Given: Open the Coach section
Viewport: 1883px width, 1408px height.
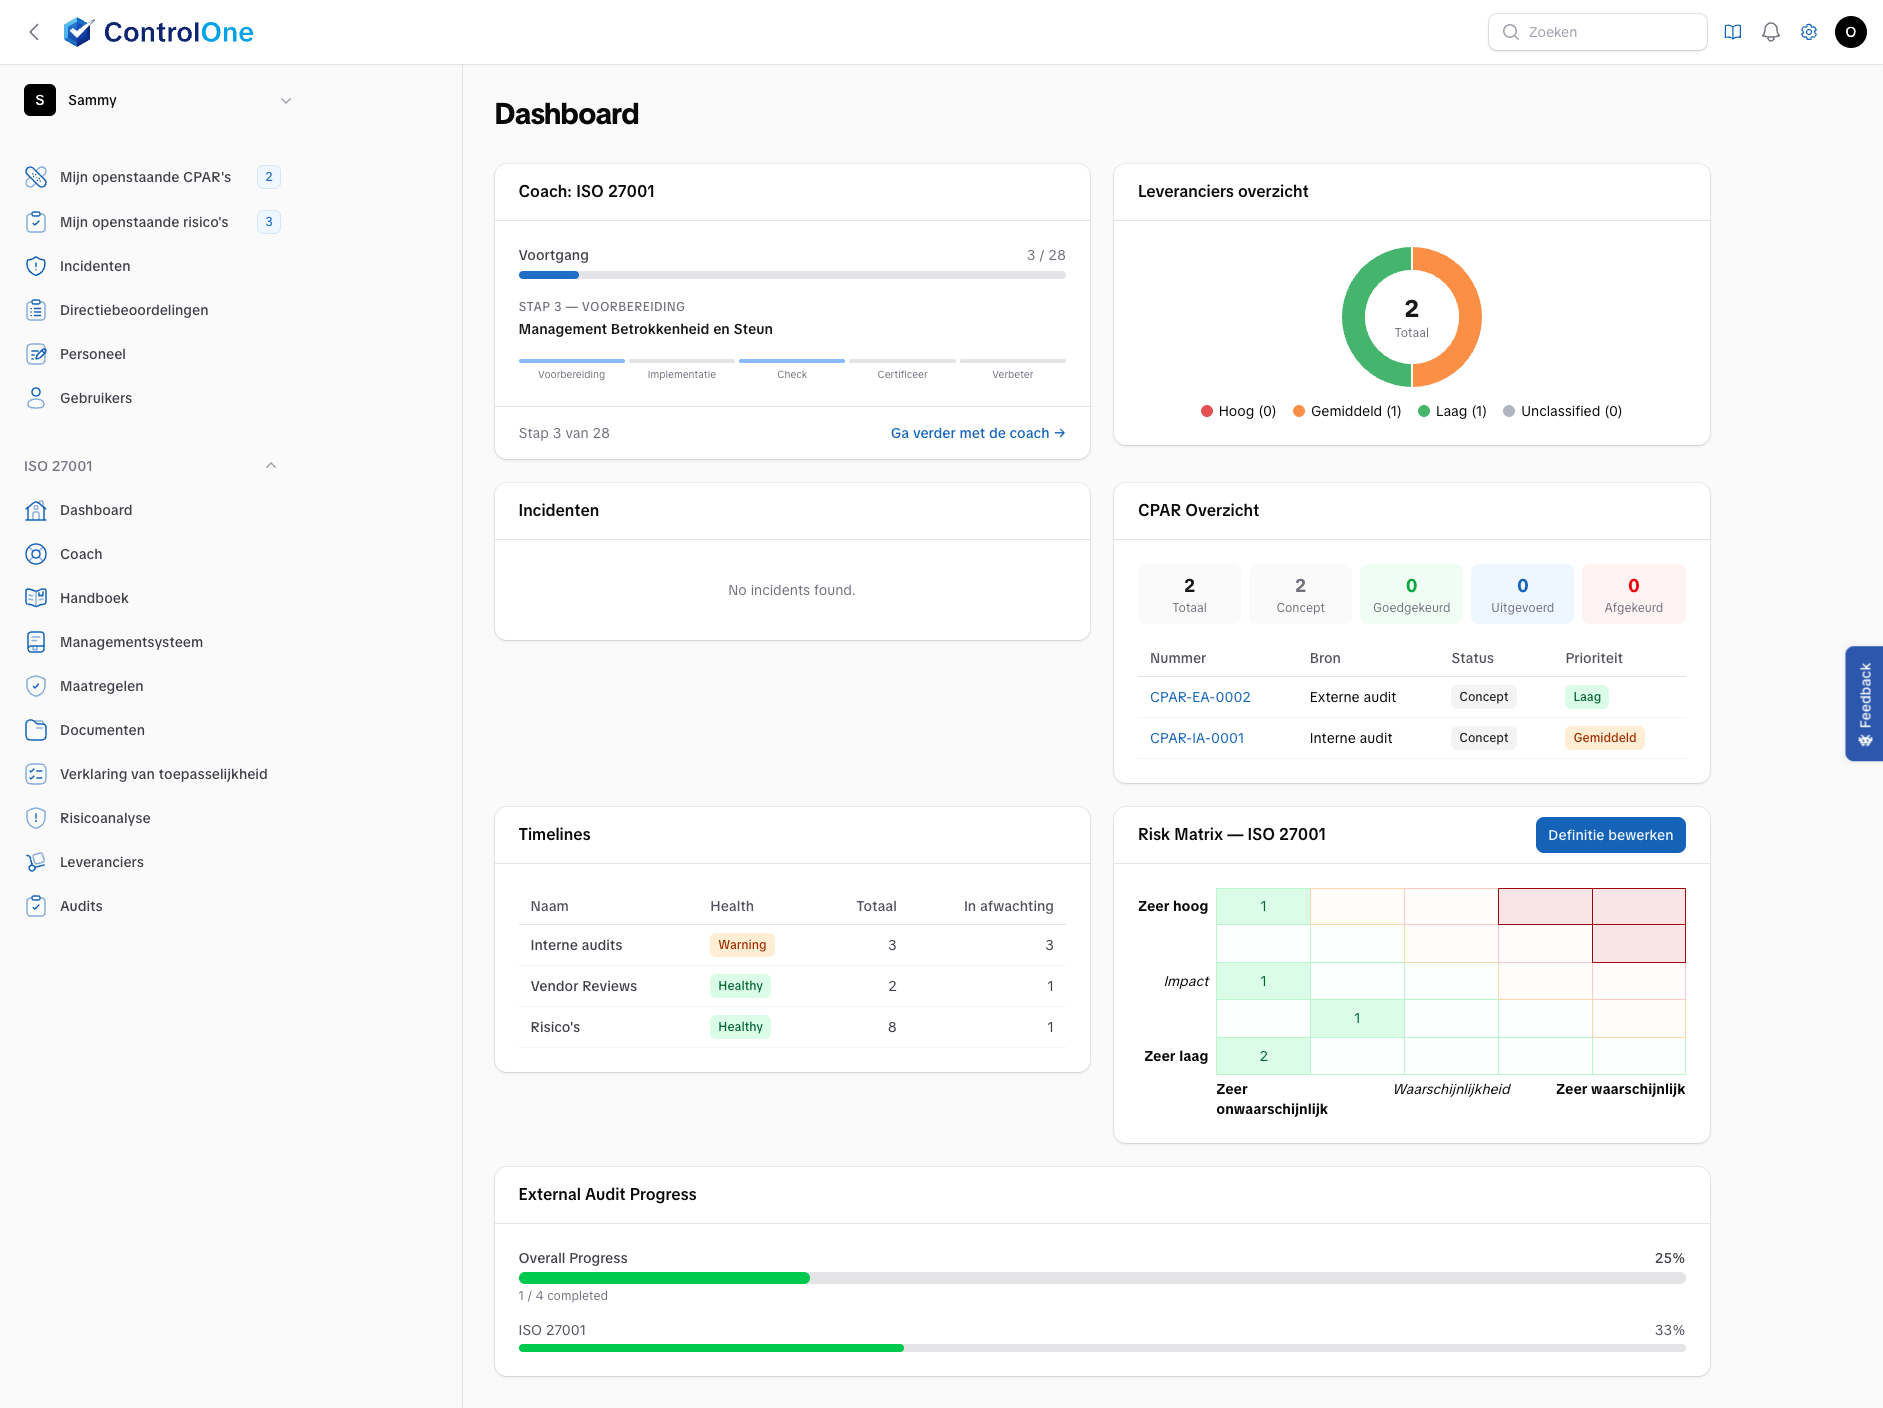Looking at the screenshot, I should (x=79, y=554).
